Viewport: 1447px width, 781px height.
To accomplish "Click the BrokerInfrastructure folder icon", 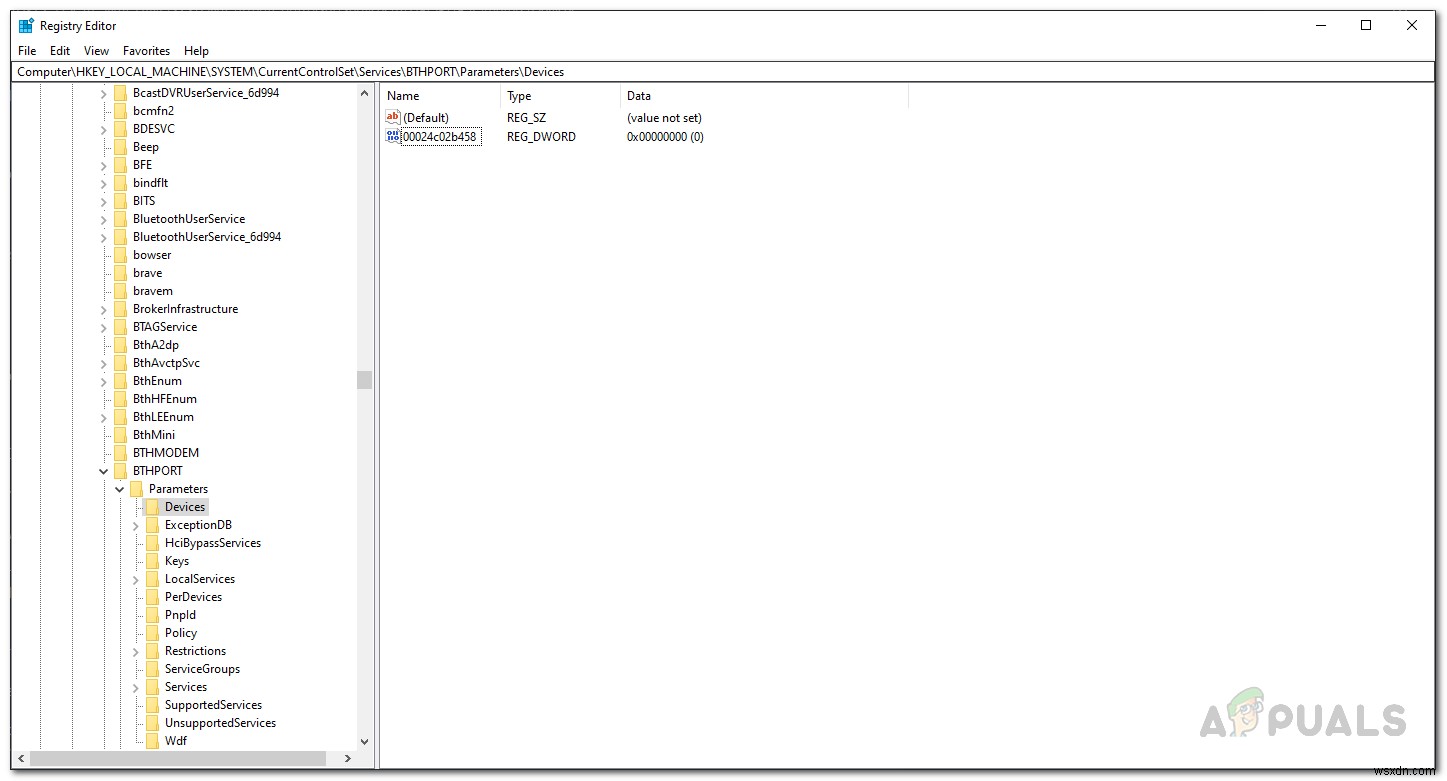I will (120, 309).
